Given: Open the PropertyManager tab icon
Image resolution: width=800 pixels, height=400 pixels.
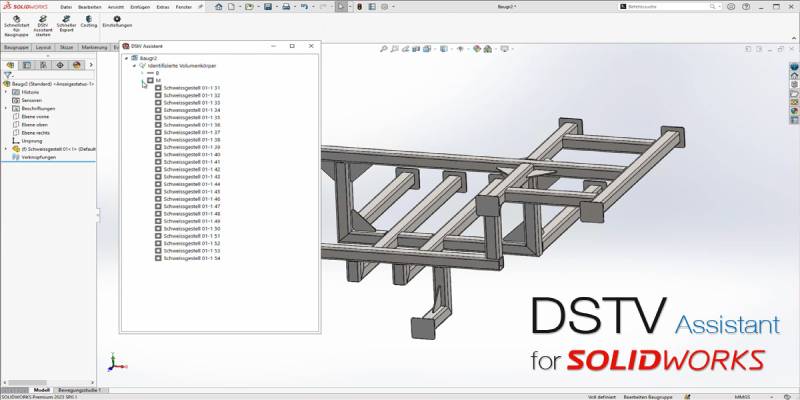Looking at the screenshot, I should pos(27,65).
